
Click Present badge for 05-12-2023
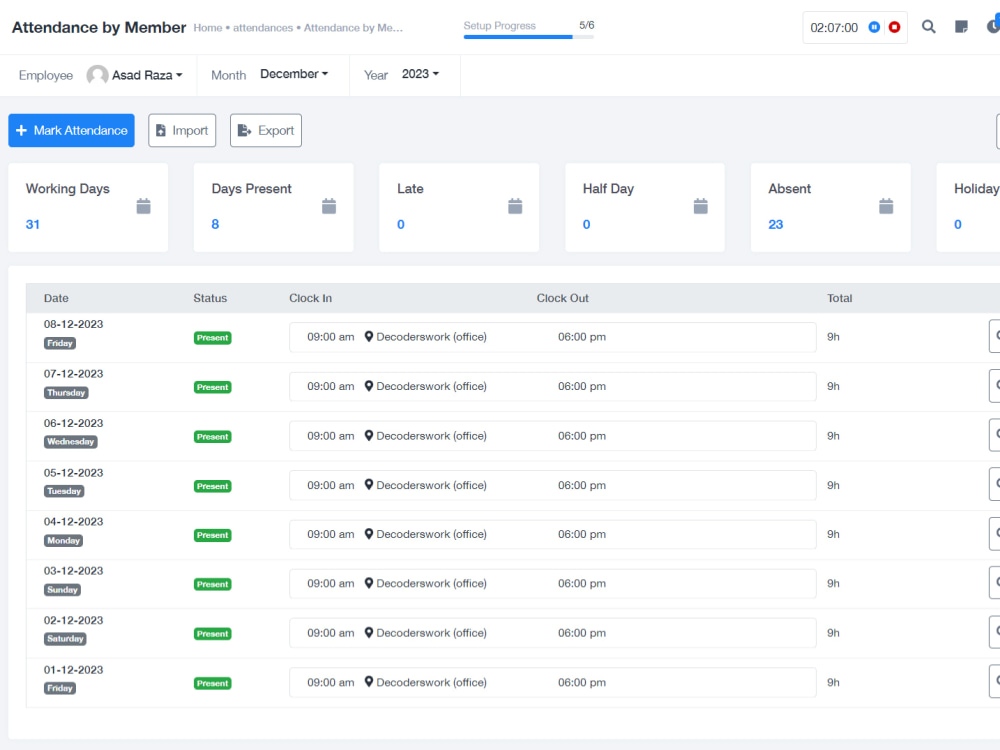[x=212, y=486]
